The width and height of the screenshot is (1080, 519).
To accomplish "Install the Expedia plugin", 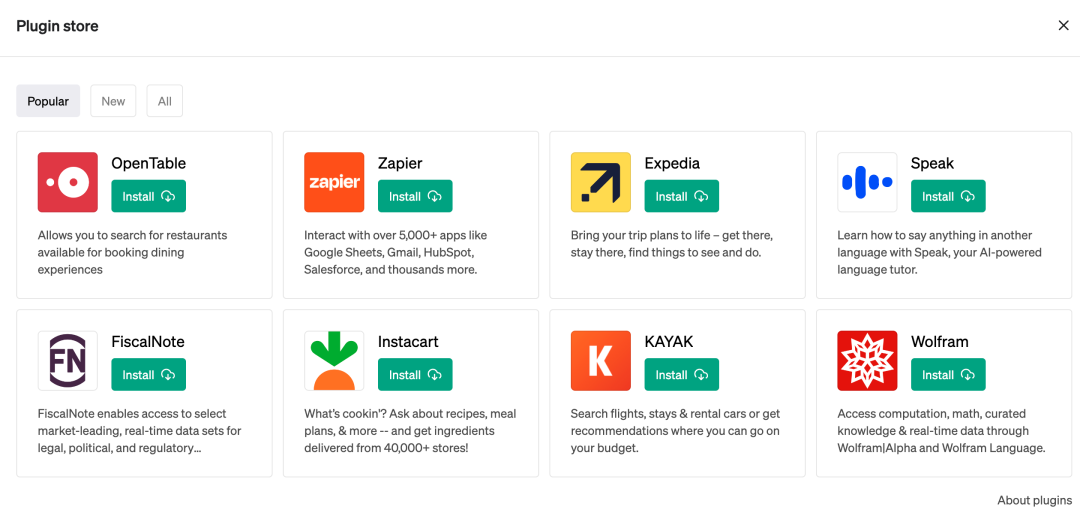I will tap(681, 197).
